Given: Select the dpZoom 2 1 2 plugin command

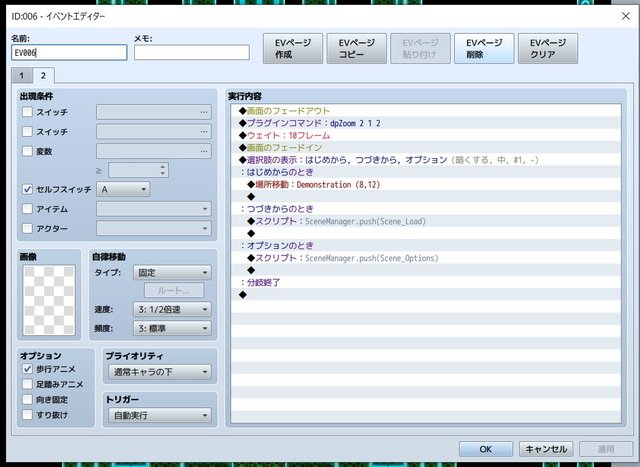Looking at the screenshot, I should 426,123.
